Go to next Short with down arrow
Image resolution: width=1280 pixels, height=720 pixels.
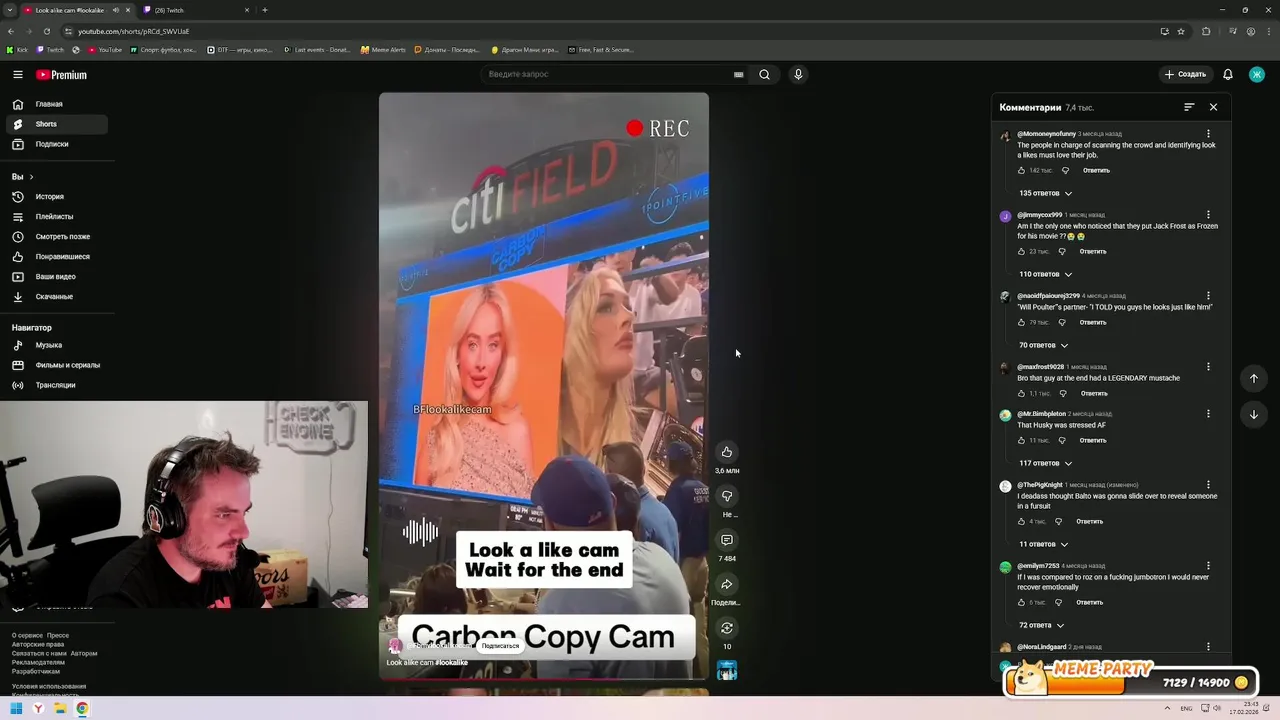point(1254,414)
